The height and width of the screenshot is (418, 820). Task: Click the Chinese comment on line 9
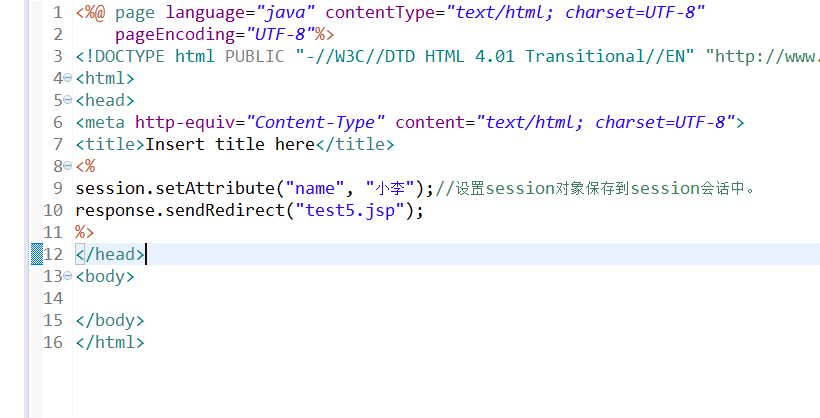pyautogui.click(x=595, y=188)
